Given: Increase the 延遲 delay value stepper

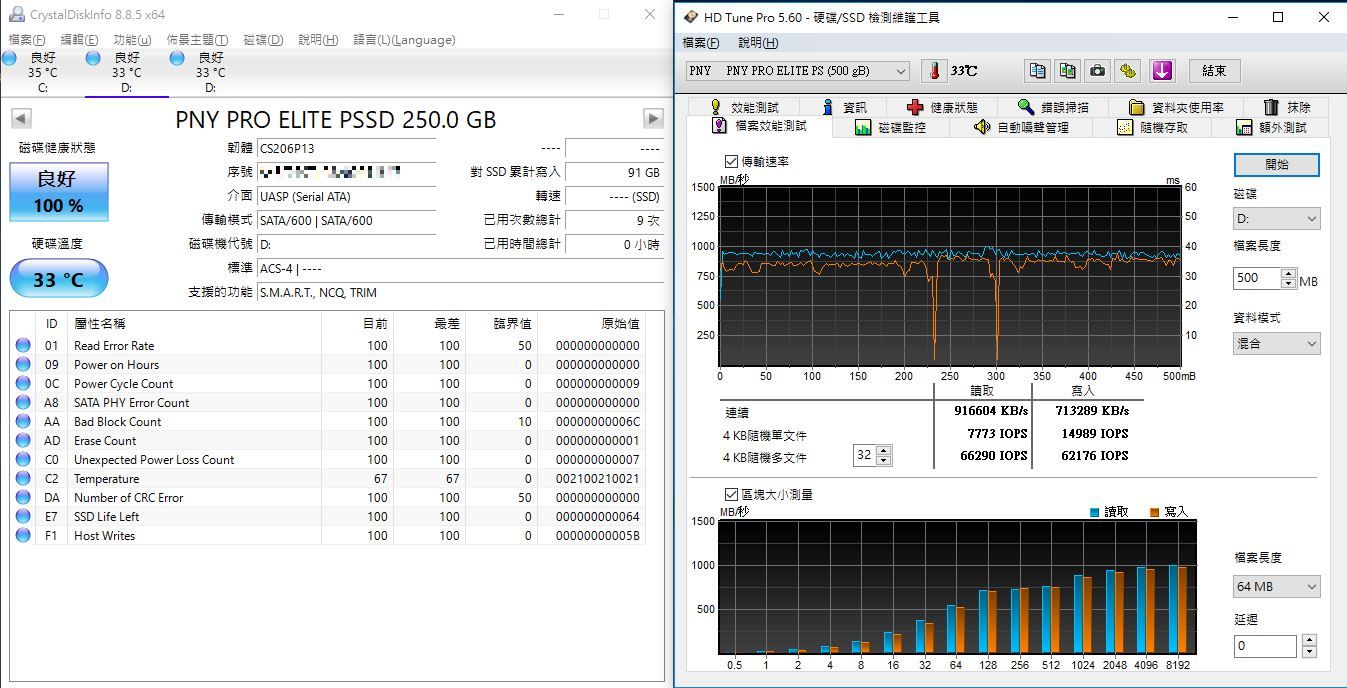Looking at the screenshot, I should point(1309,640).
